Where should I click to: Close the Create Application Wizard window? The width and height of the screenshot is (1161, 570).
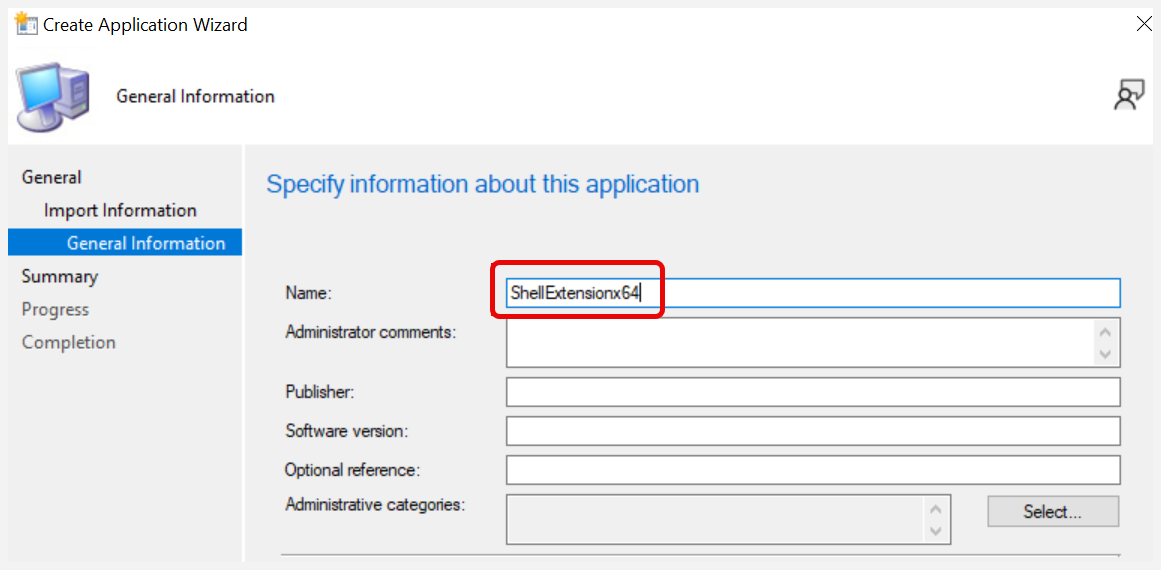[1144, 24]
